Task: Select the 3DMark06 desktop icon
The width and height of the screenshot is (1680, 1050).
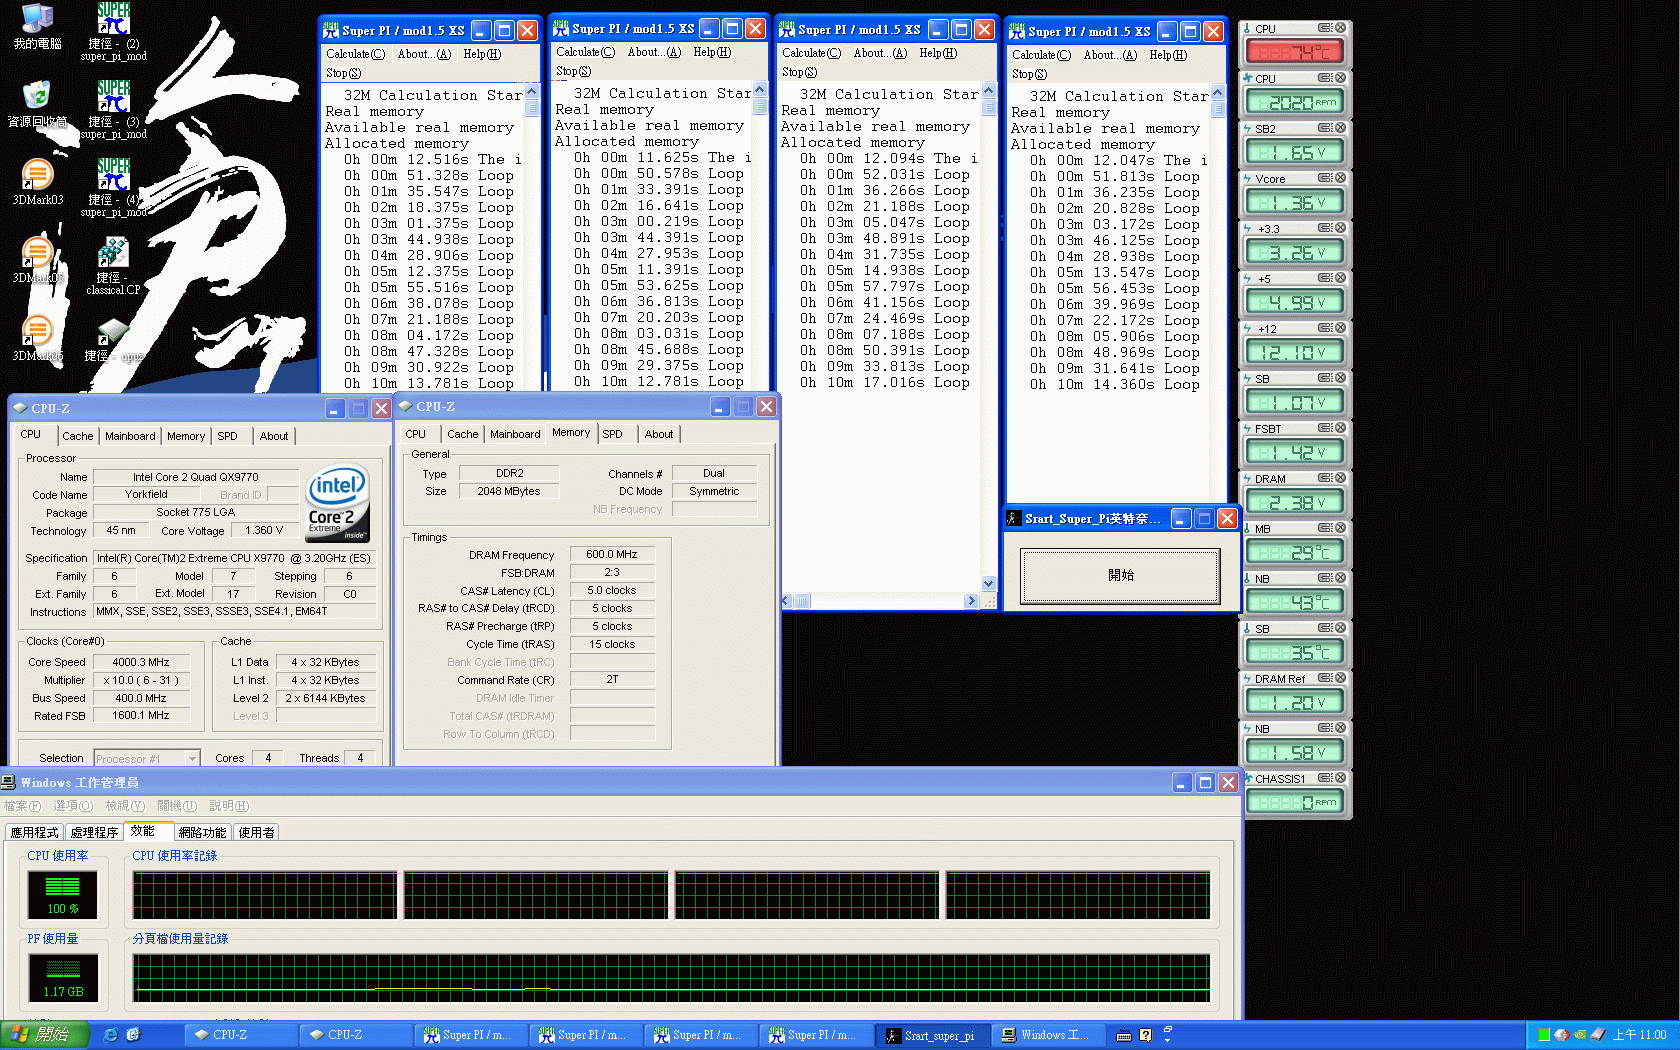Action: pyautogui.click(x=37, y=333)
